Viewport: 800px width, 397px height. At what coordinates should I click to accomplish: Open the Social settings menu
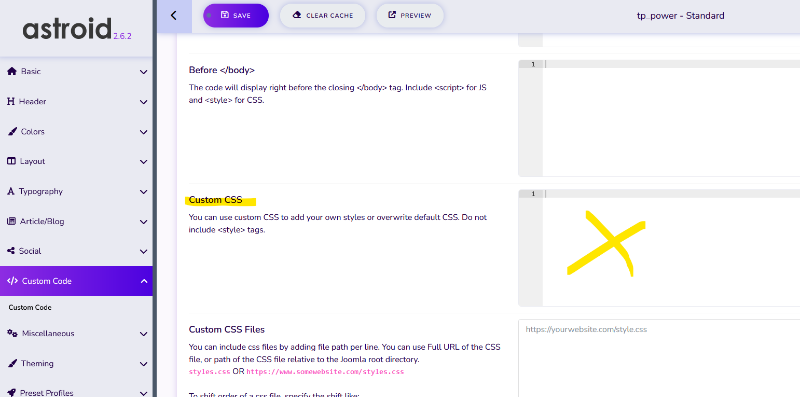click(77, 251)
